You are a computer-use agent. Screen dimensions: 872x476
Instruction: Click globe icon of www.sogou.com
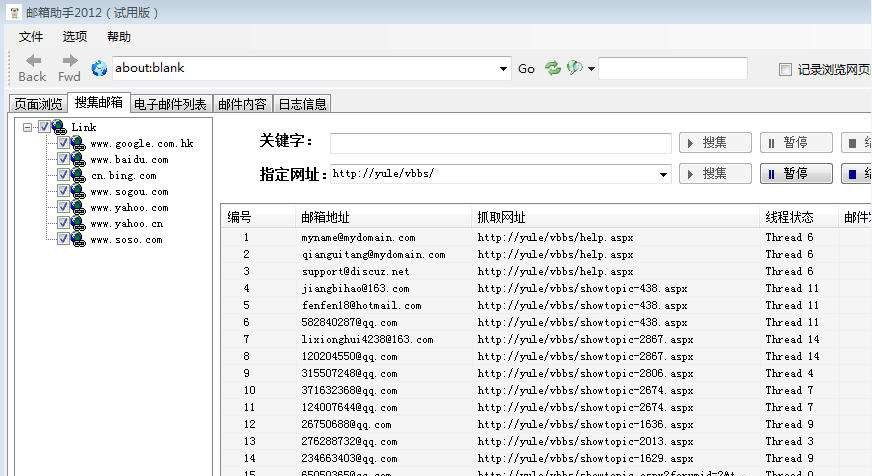[x=78, y=192]
